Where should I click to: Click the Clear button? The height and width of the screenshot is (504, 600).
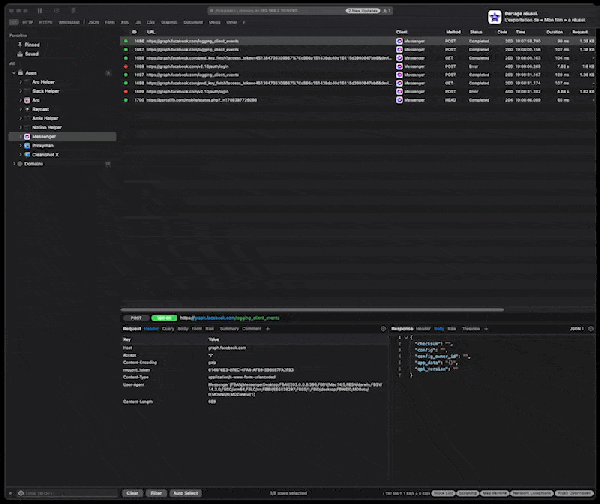point(132,493)
